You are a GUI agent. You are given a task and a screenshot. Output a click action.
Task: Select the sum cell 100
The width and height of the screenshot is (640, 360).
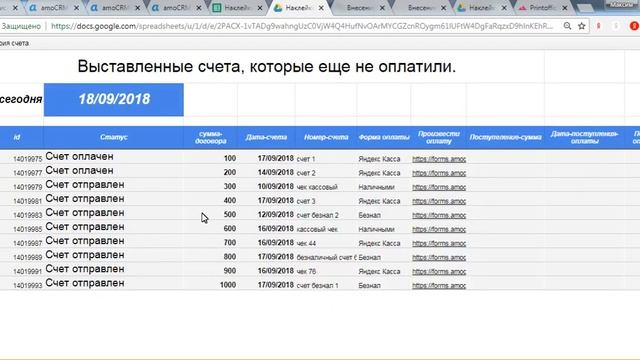coord(230,158)
